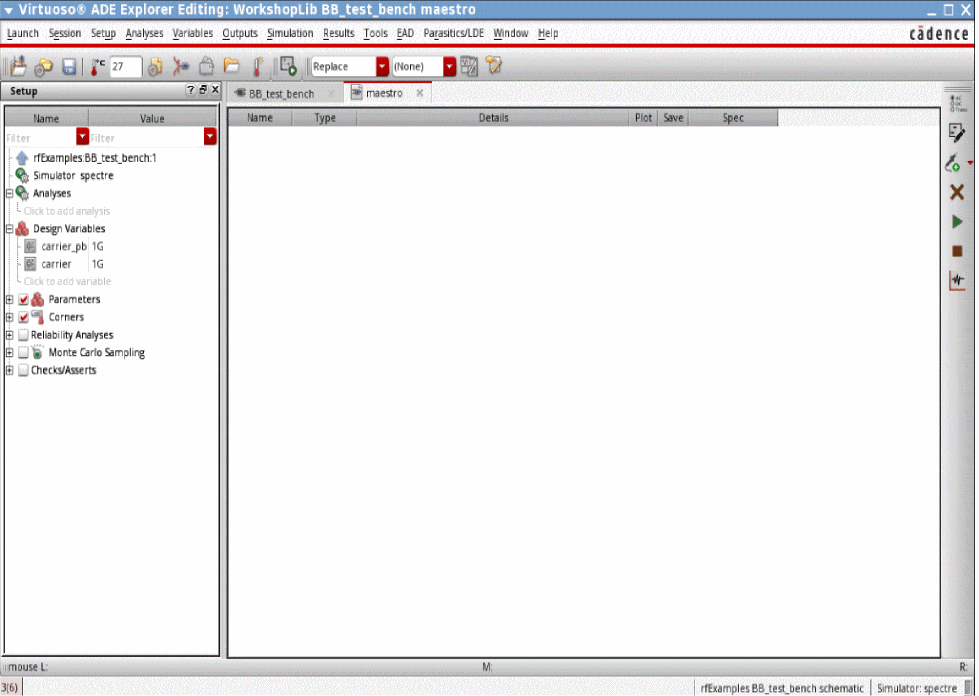Screen dimensions: 979x696
Task: Click the Simulator spectre gear icon
Action: pyautogui.click(x=22, y=175)
